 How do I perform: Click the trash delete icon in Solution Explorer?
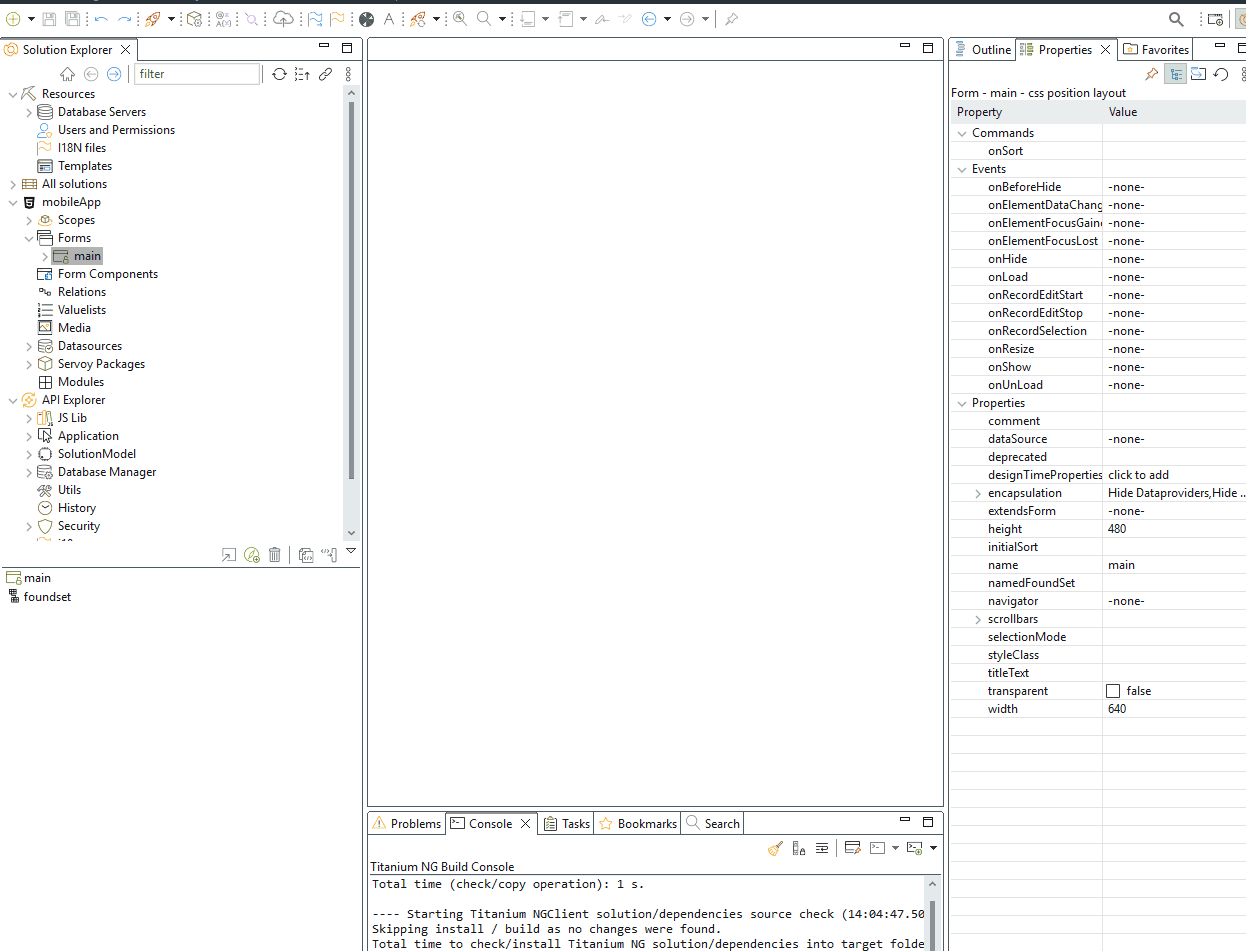point(275,555)
